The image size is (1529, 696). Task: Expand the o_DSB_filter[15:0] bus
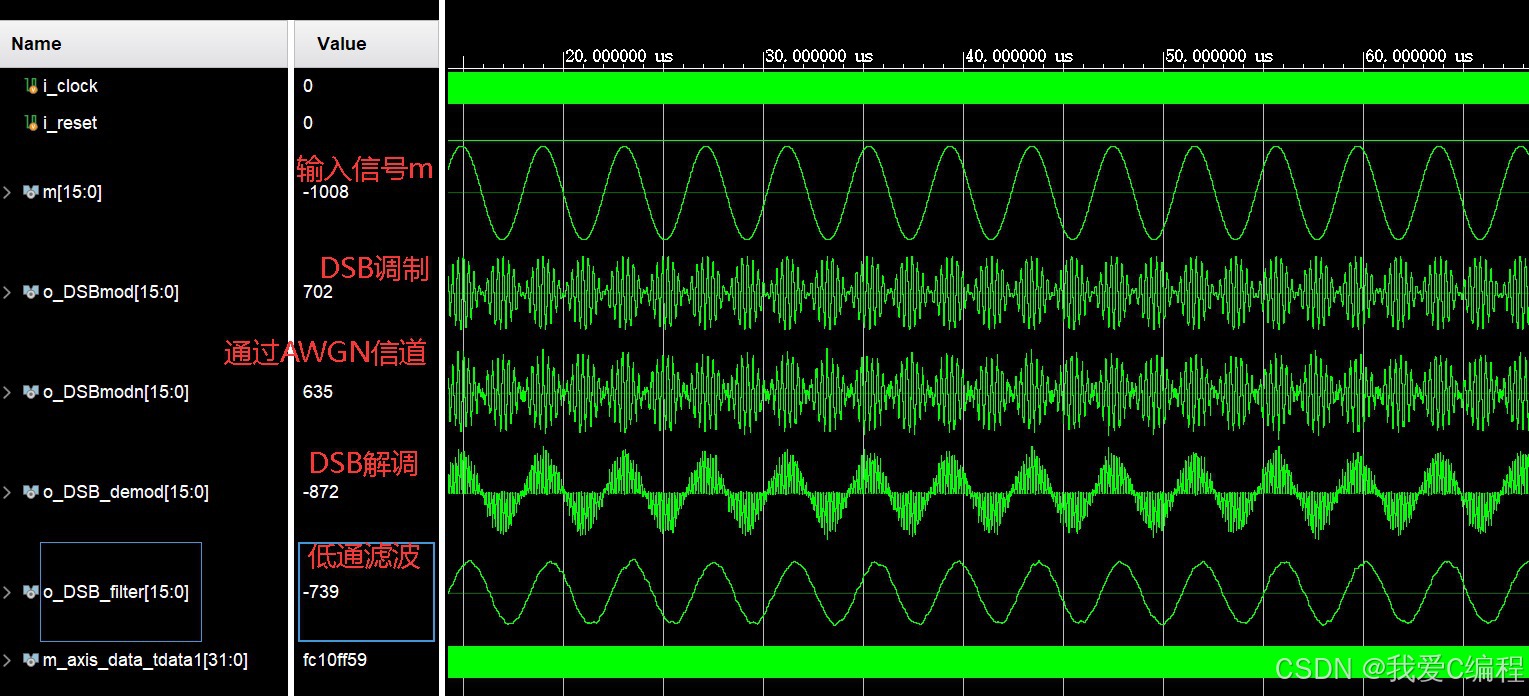[x=8, y=592]
